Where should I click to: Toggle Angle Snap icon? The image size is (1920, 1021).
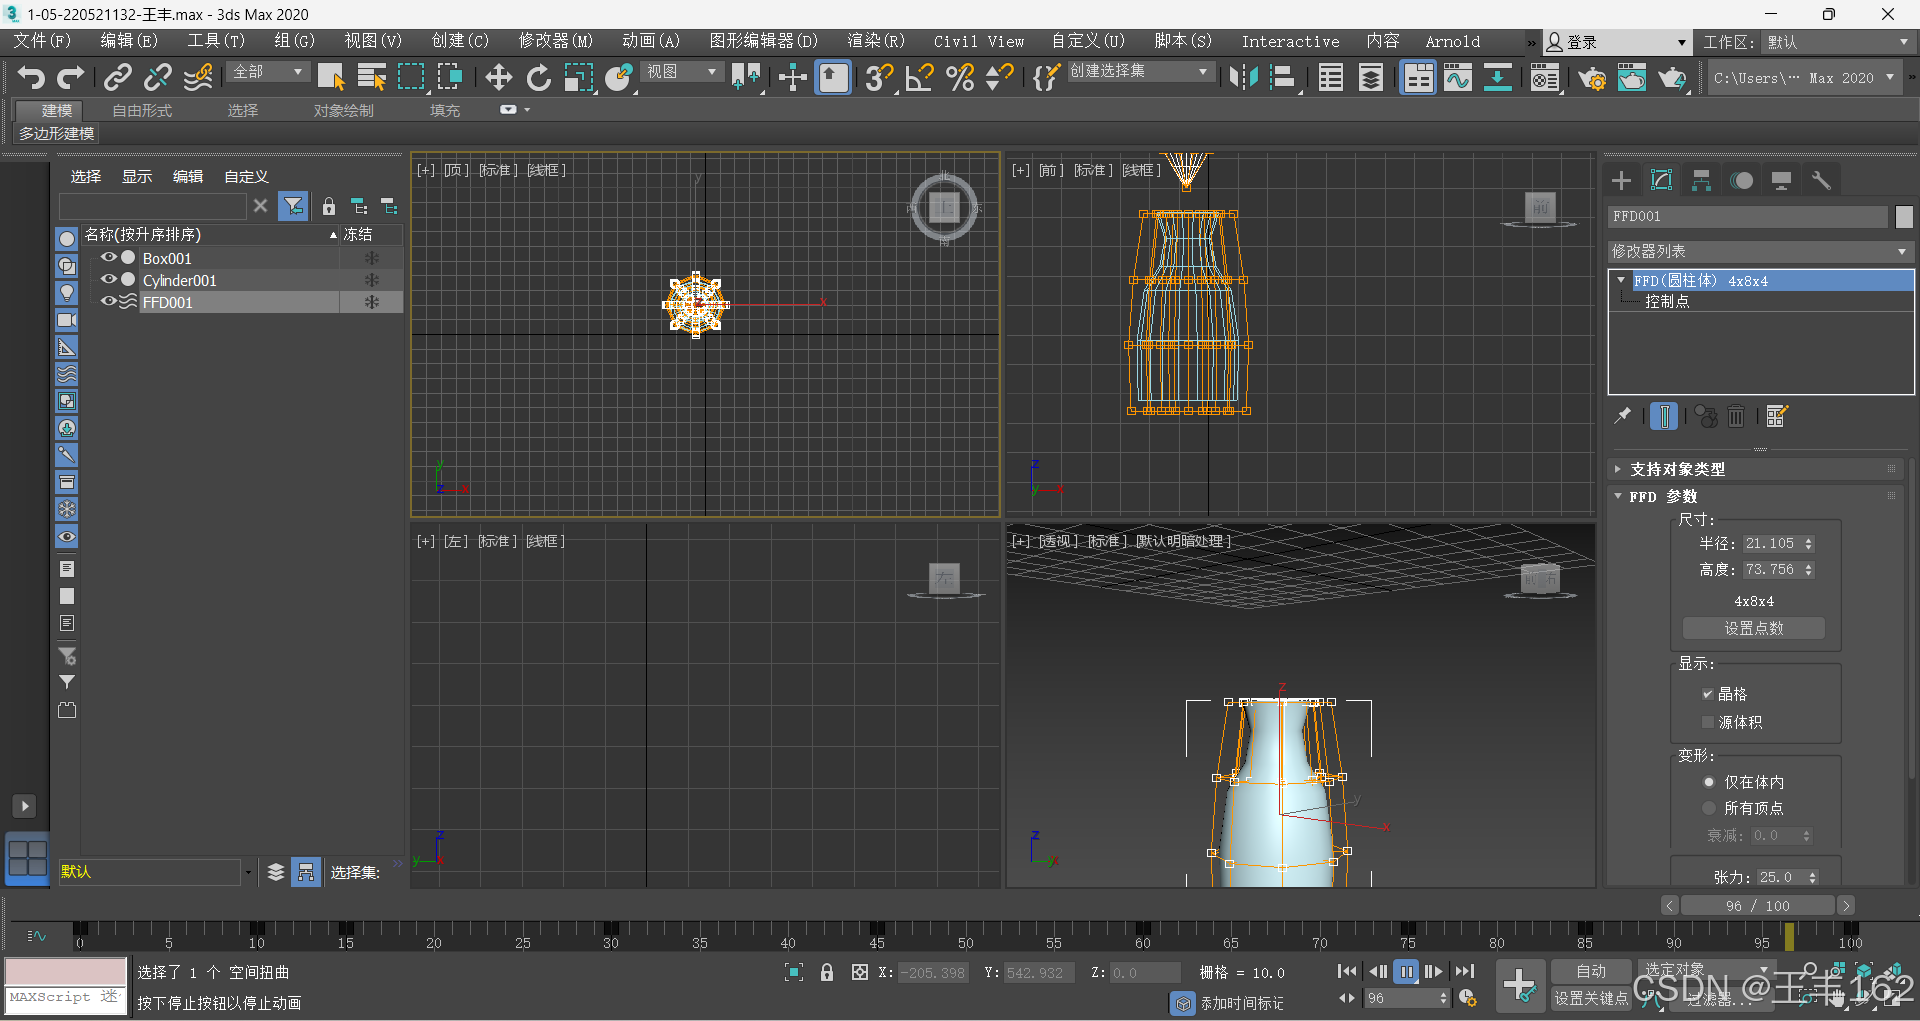pyautogui.click(x=919, y=77)
